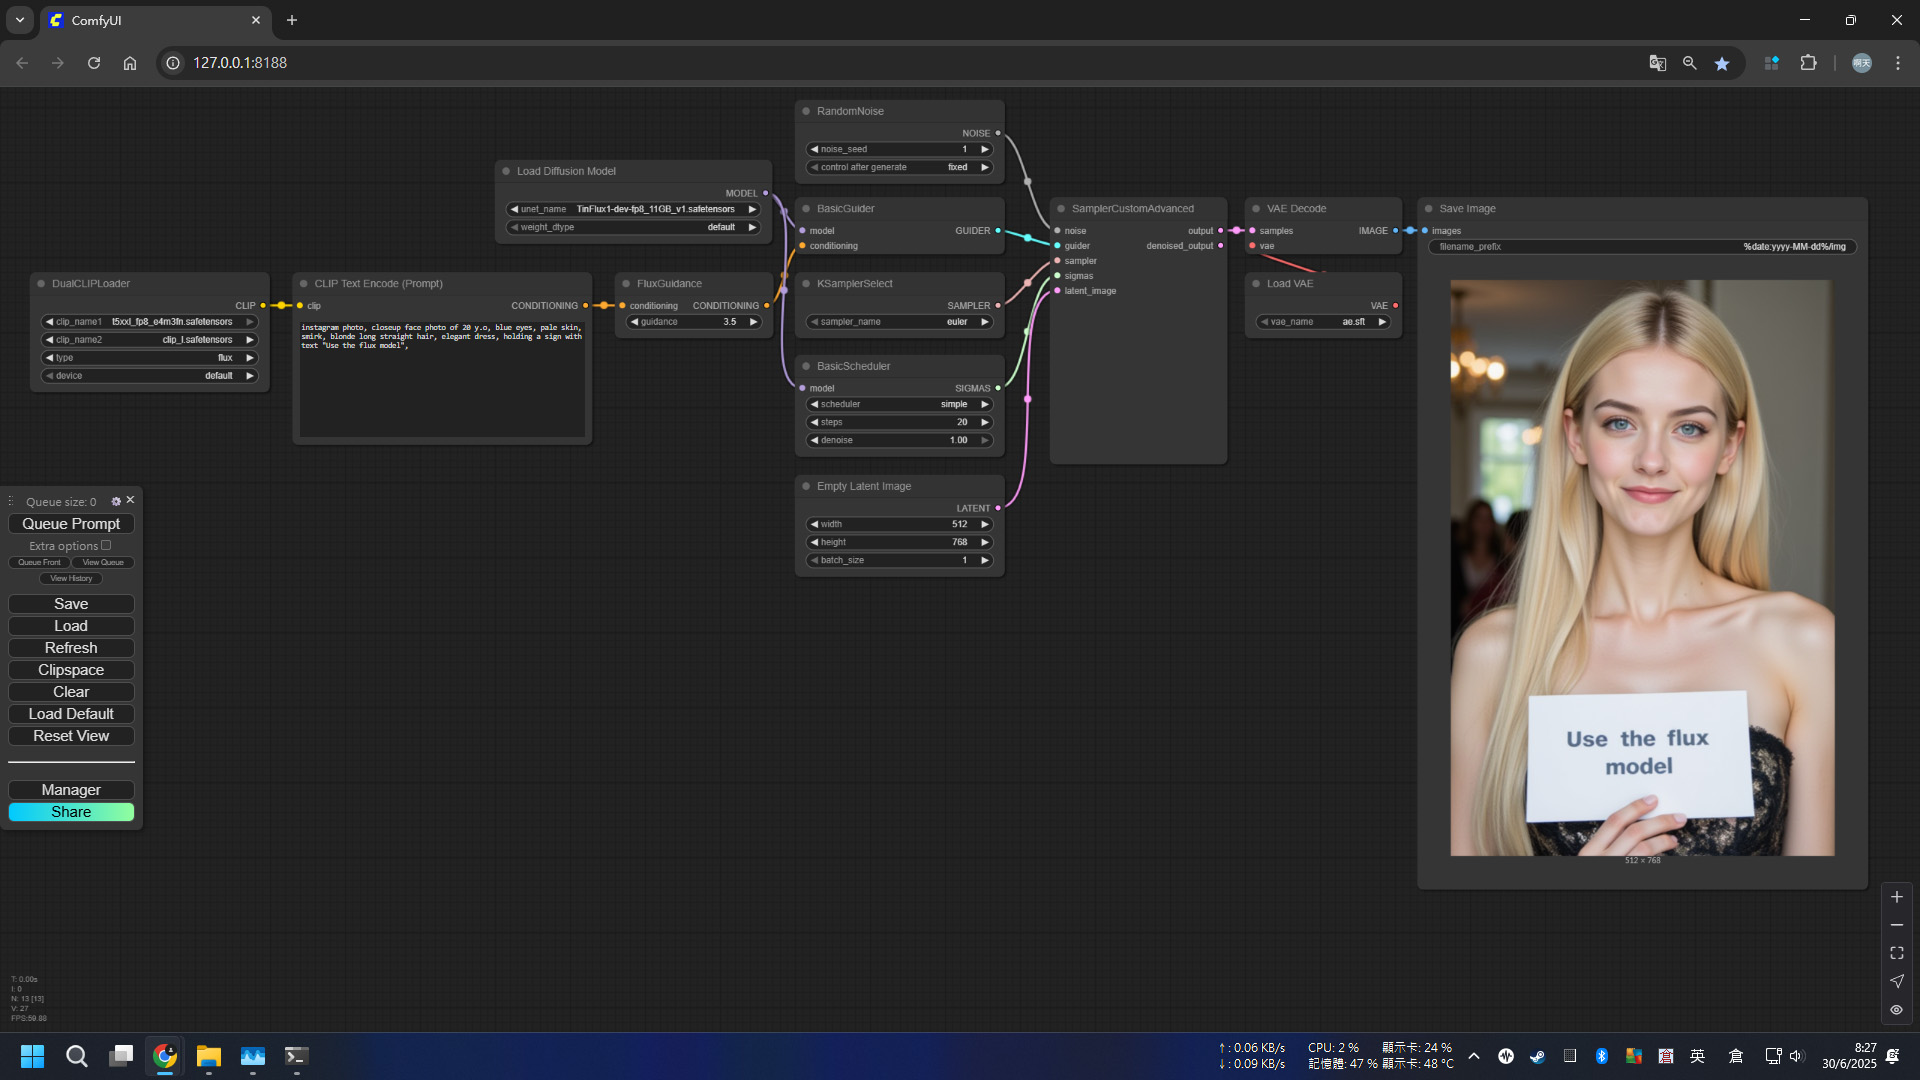The height and width of the screenshot is (1080, 1920).
Task: Open the Manager button
Action: pyautogui.click(x=71, y=790)
